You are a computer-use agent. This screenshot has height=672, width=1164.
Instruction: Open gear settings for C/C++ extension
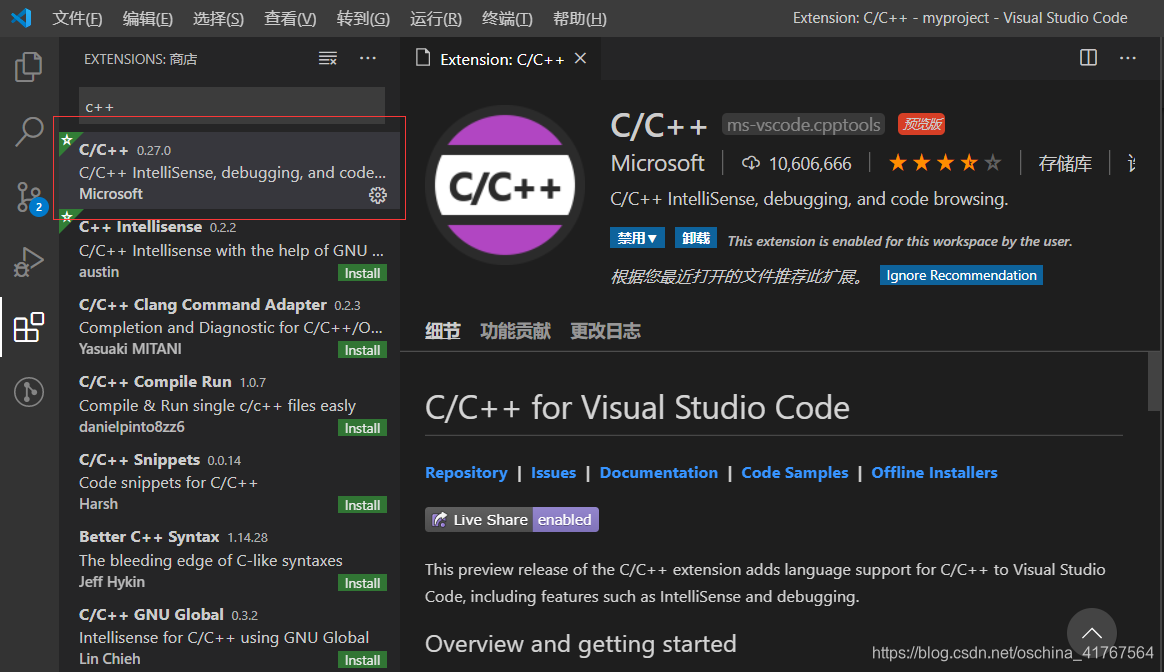pos(378,195)
